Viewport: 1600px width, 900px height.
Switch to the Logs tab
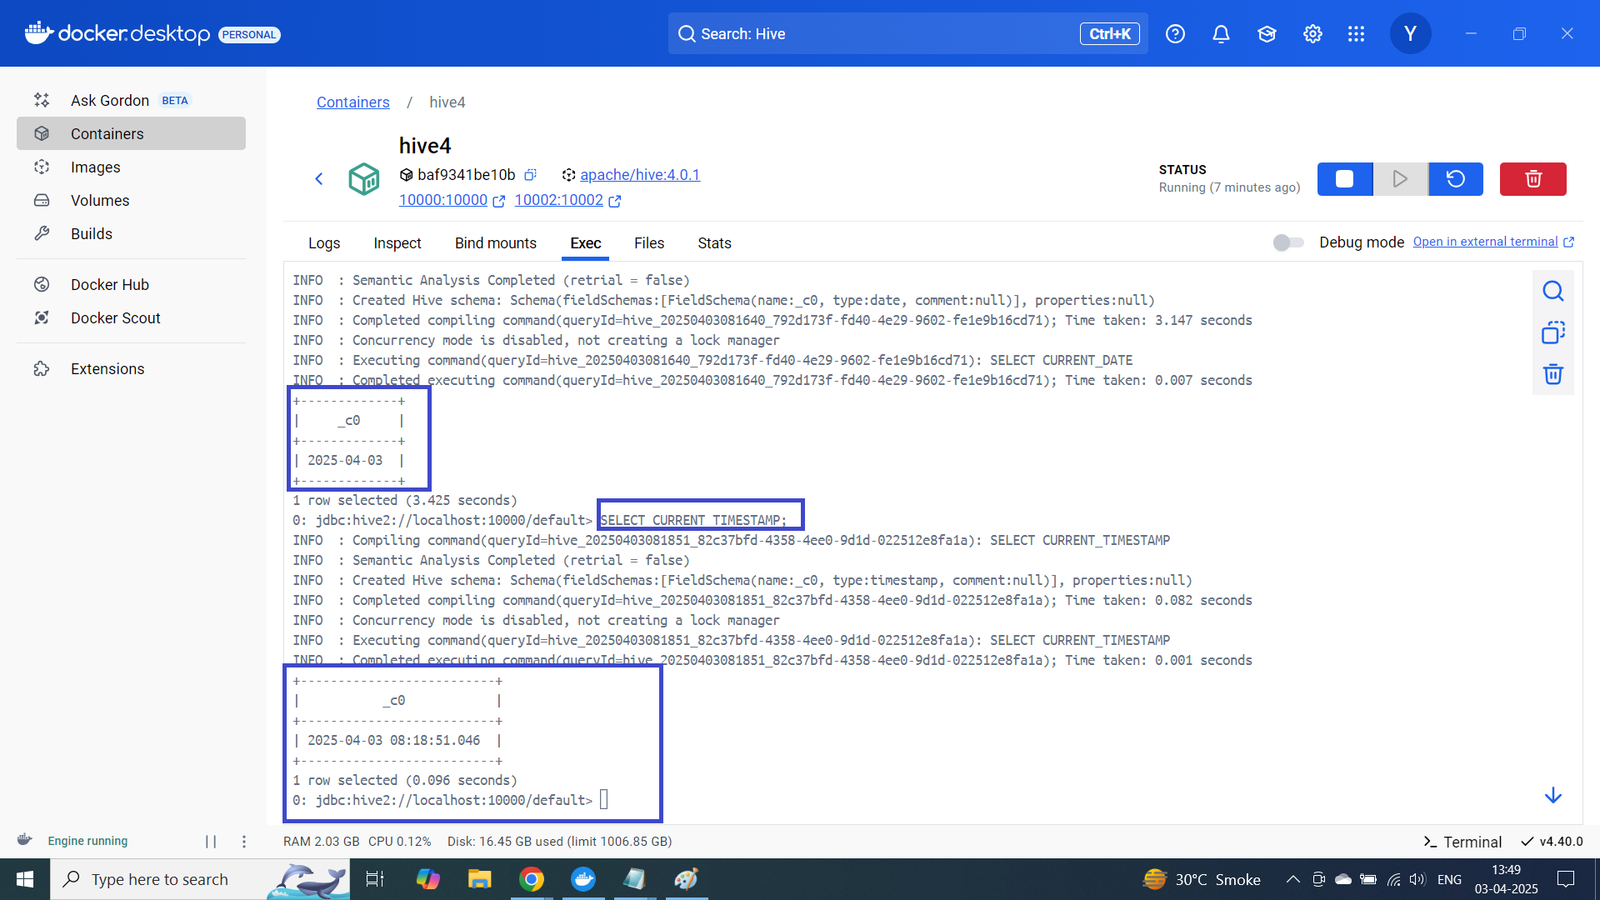click(324, 243)
